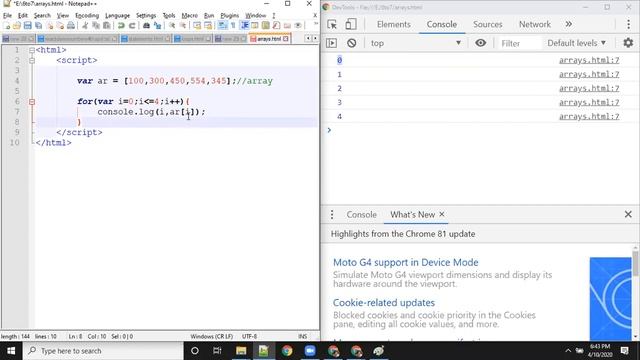The height and width of the screenshot is (360, 640).
Task: Toggle Show All Characters pilcrow icon
Action: [233, 26]
